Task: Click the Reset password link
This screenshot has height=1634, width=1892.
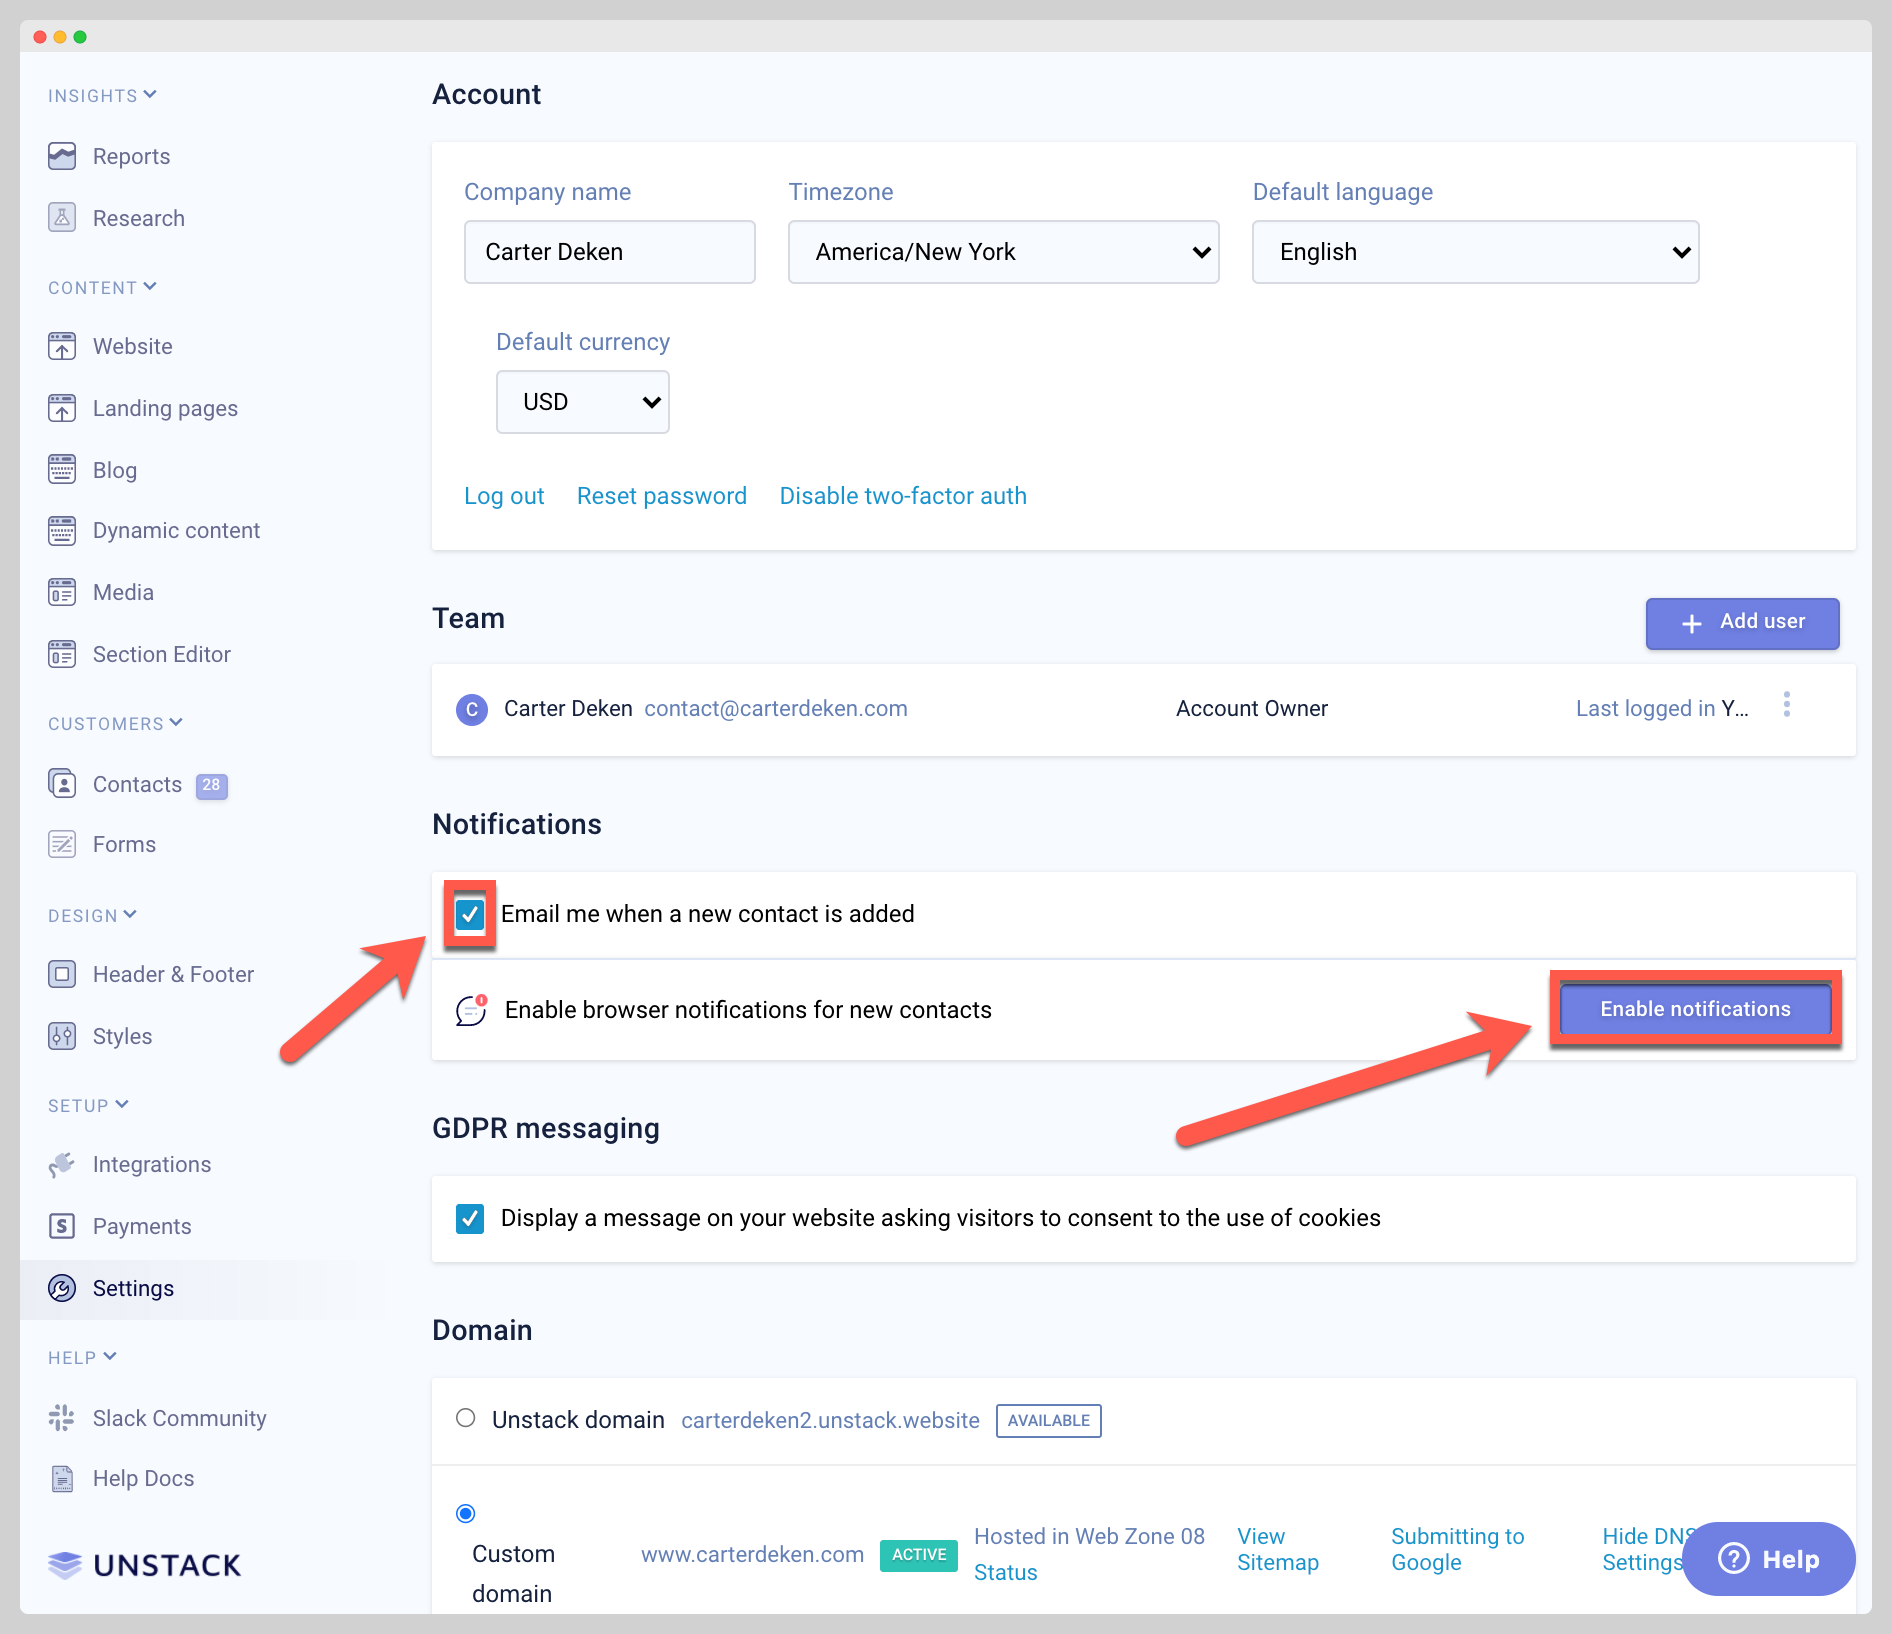Action: (x=661, y=496)
